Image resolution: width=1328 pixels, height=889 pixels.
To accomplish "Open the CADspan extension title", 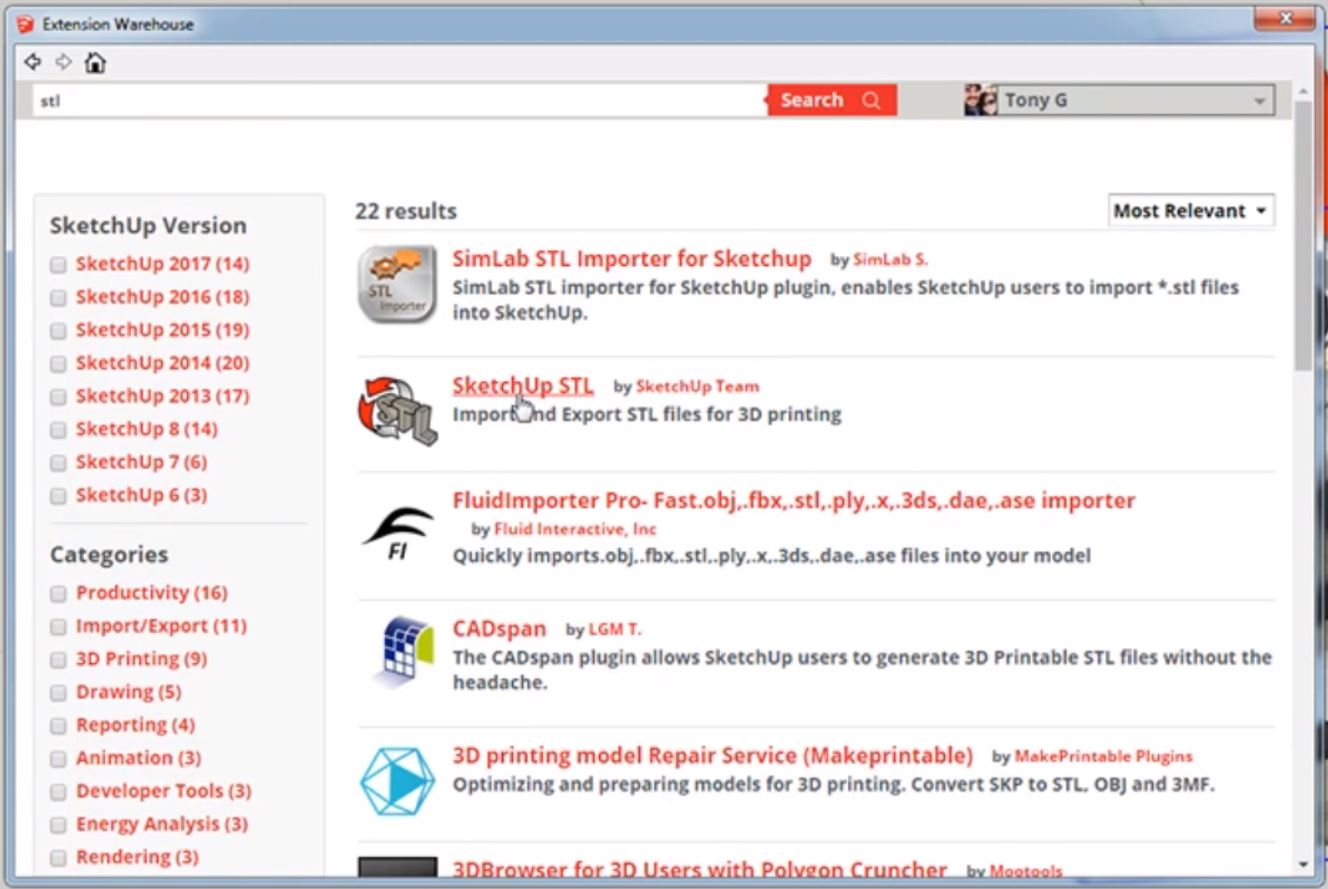I will tap(499, 629).
